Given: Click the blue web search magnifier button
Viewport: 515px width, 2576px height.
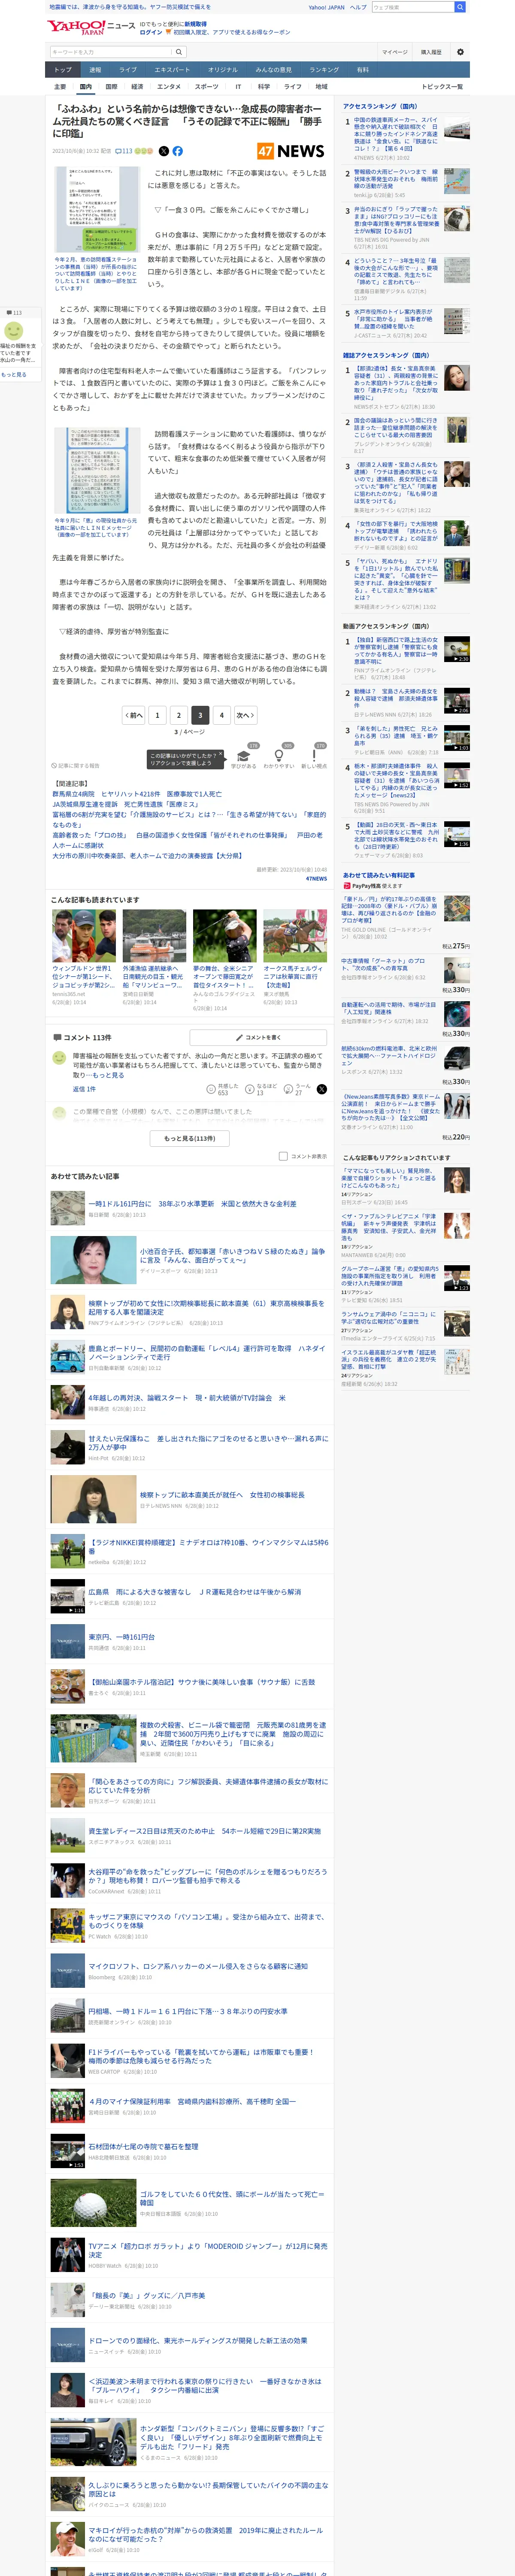Looking at the screenshot, I should (460, 7).
